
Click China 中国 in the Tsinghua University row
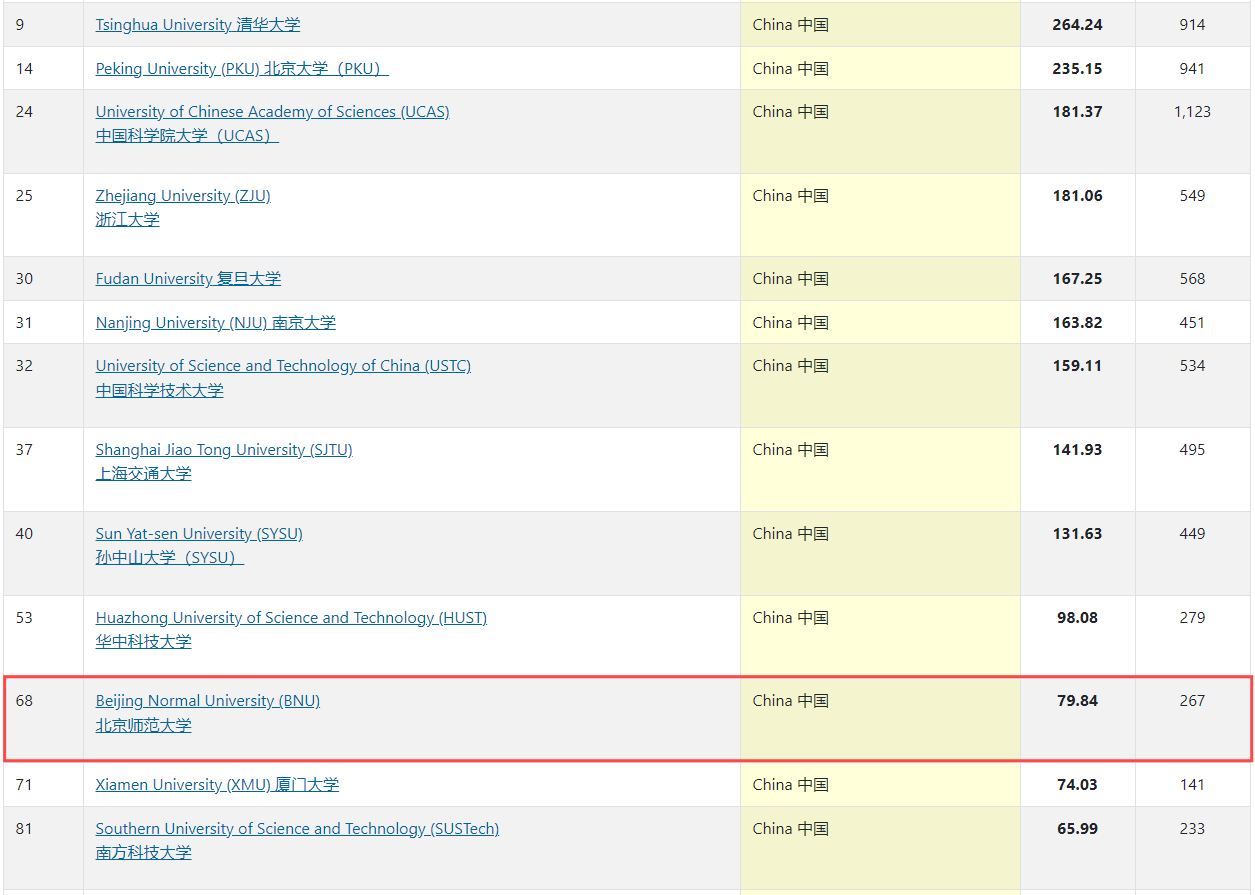click(791, 25)
